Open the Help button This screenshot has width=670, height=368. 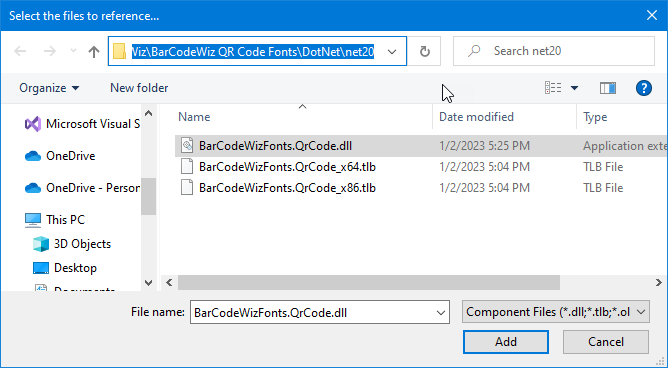644,88
